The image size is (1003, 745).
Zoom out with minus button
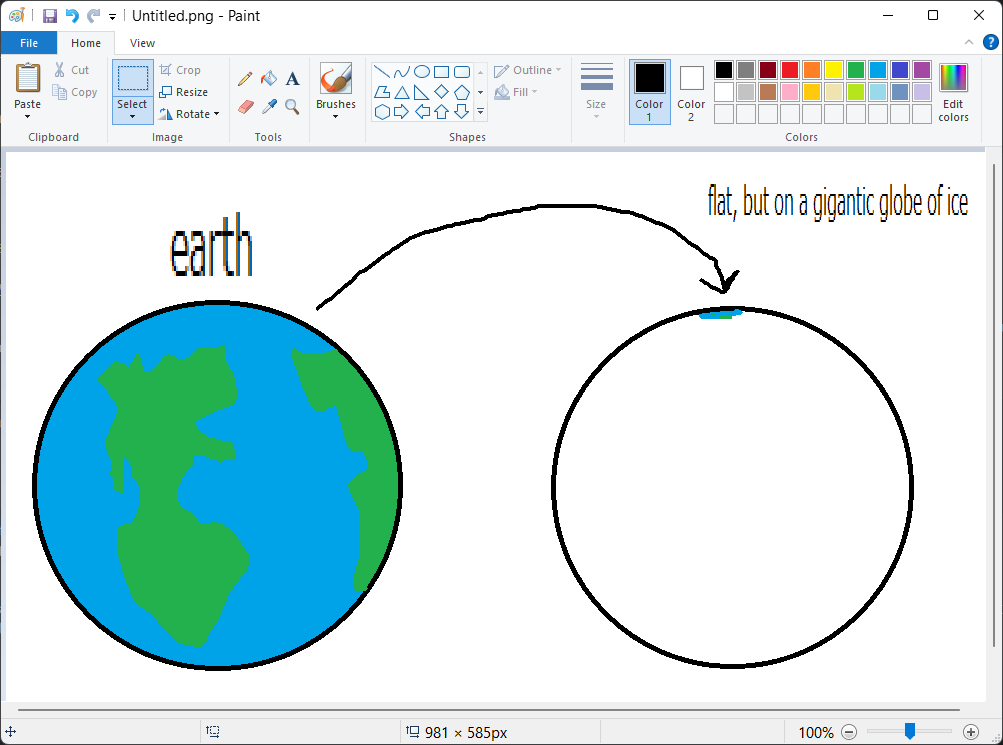(849, 732)
